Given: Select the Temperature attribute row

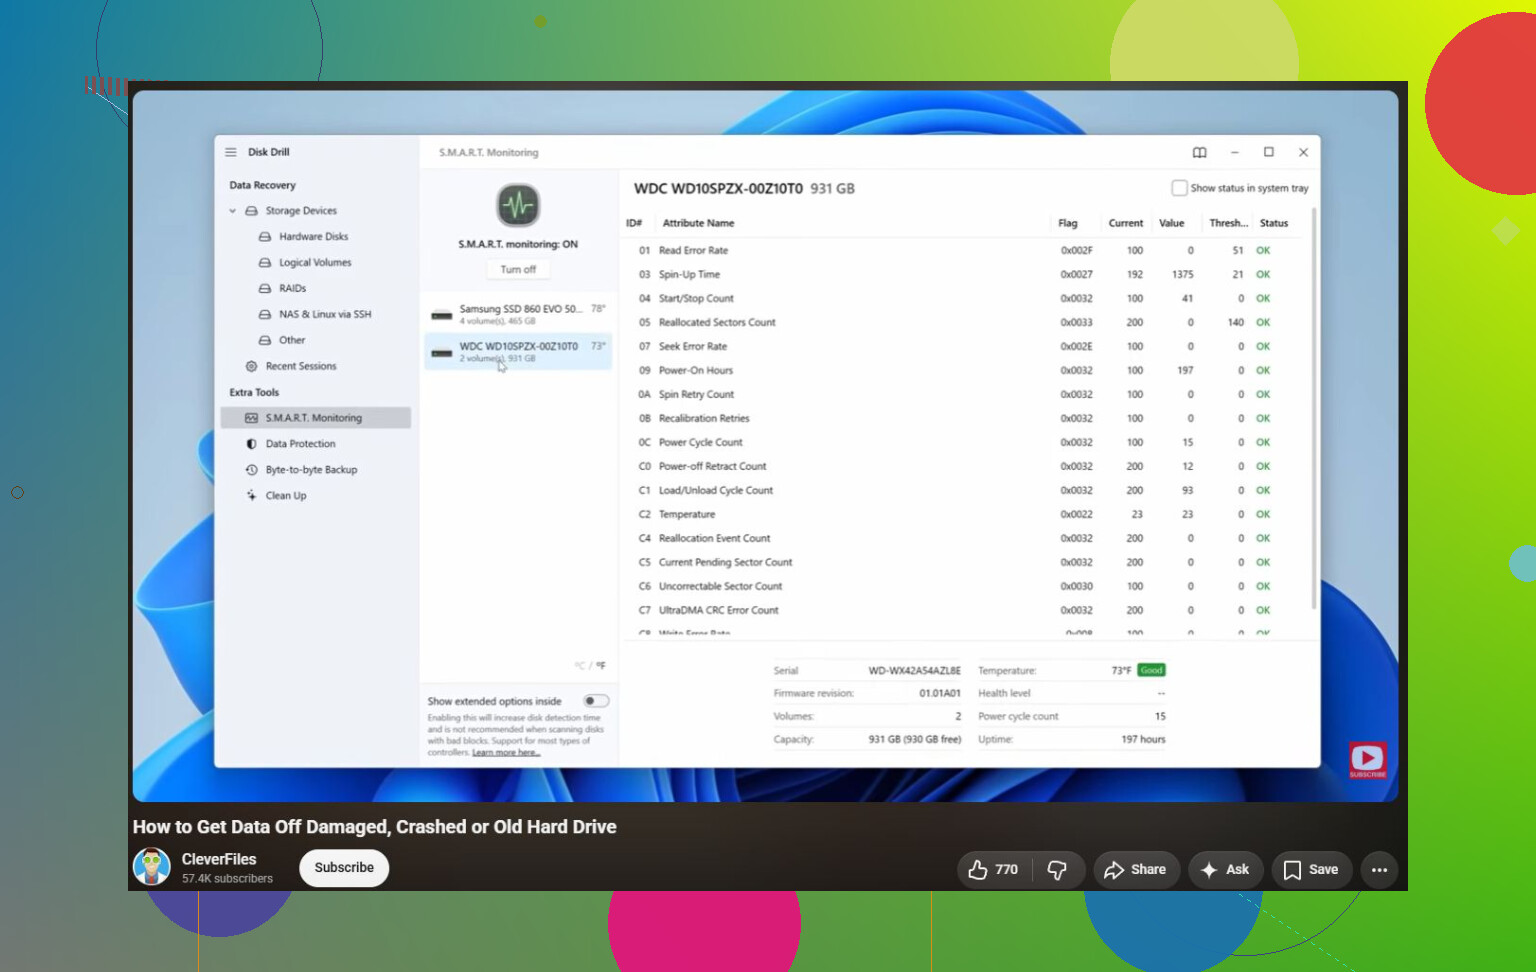Looking at the screenshot, I should pos(965,515).
